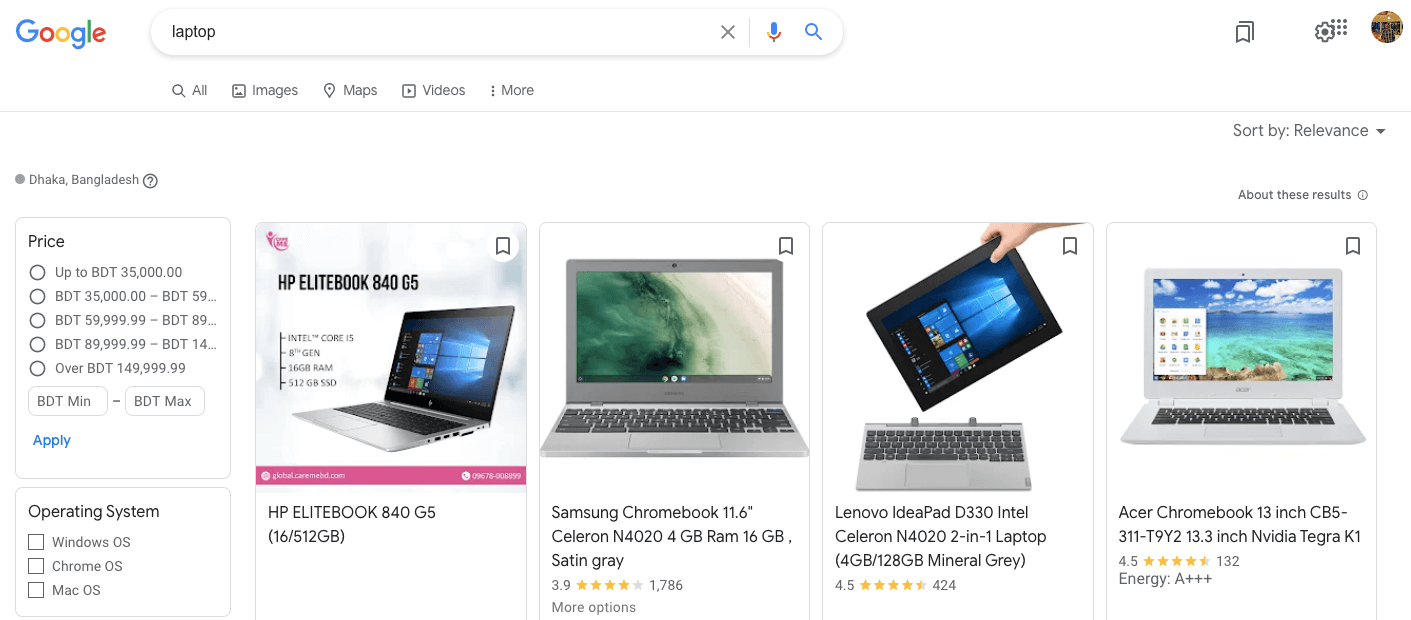Click the magnifying glass search icon

coord(813,31)
